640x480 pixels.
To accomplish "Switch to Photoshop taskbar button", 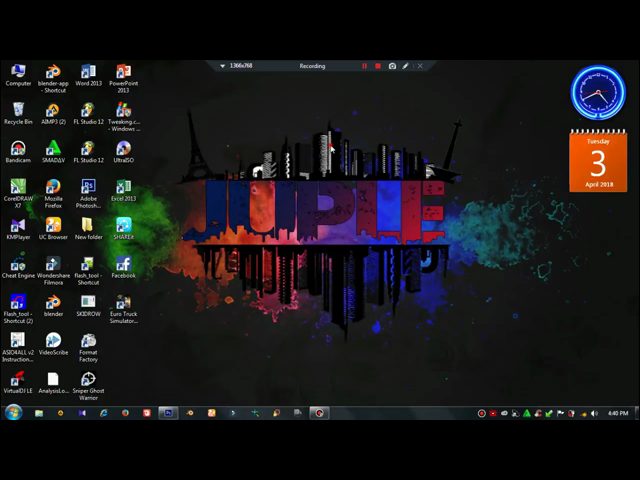I will (x=168, y=413).
